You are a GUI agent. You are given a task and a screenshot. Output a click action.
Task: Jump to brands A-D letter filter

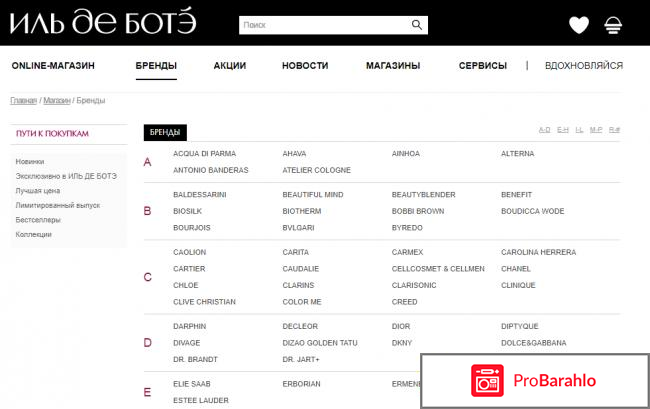click(x=545, y=130)
